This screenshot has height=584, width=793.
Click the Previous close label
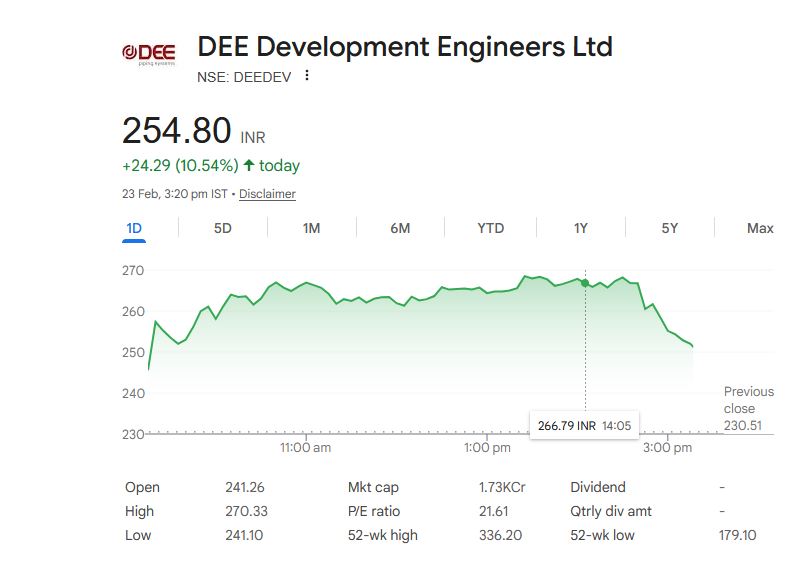coord(748,400)
